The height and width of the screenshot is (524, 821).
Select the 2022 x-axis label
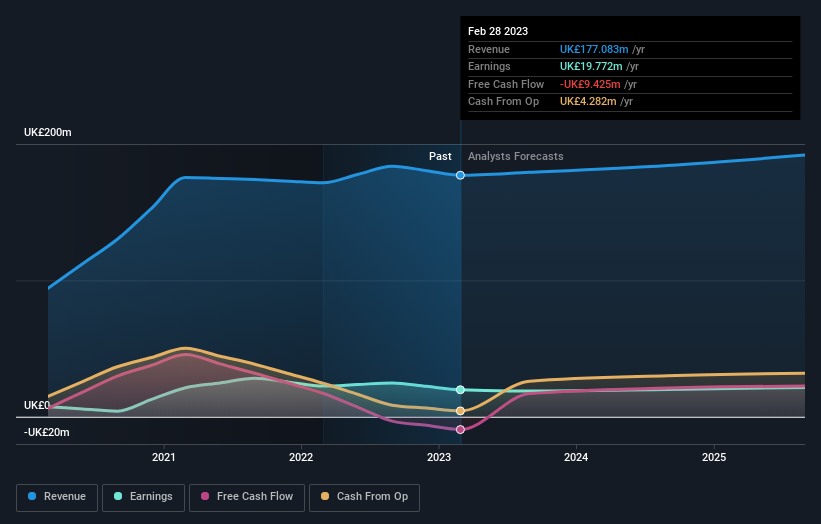pyautogui.click(x=301, y=458)
